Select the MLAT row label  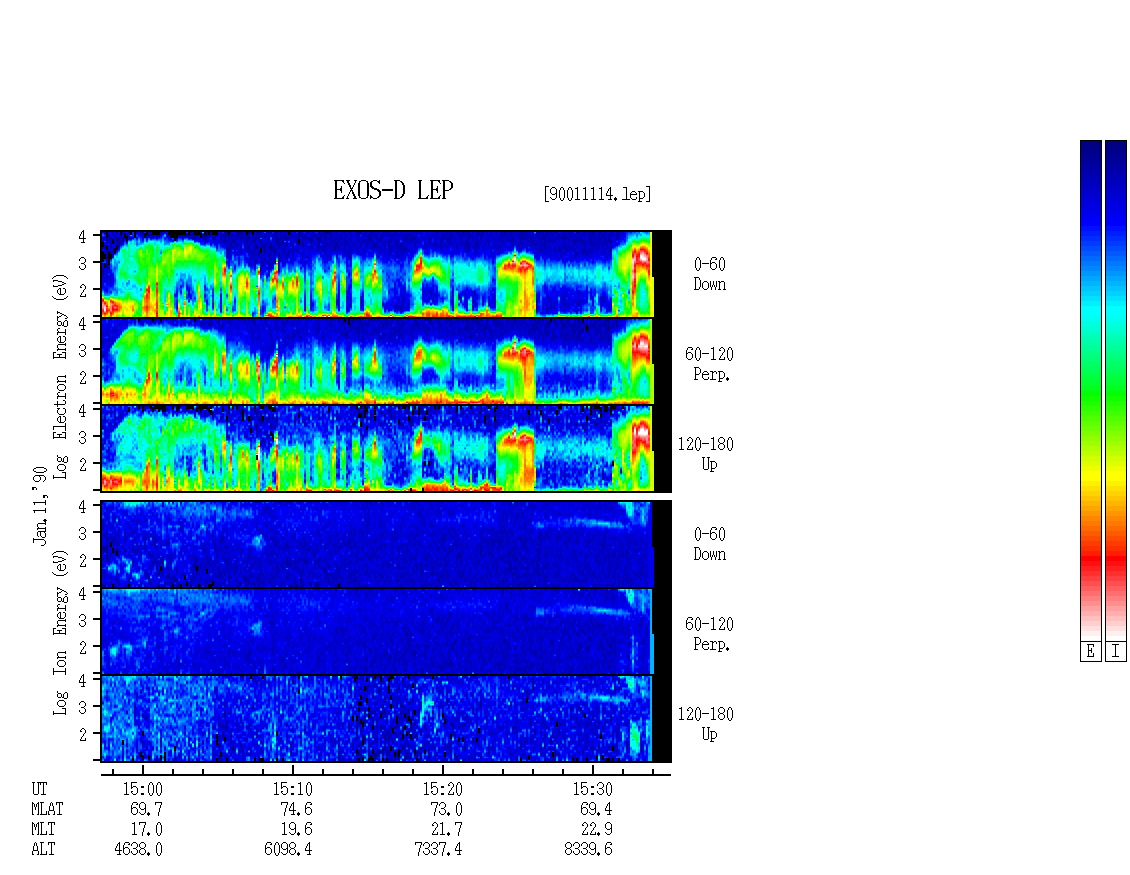pyautogui.click(x=48, y=809)
